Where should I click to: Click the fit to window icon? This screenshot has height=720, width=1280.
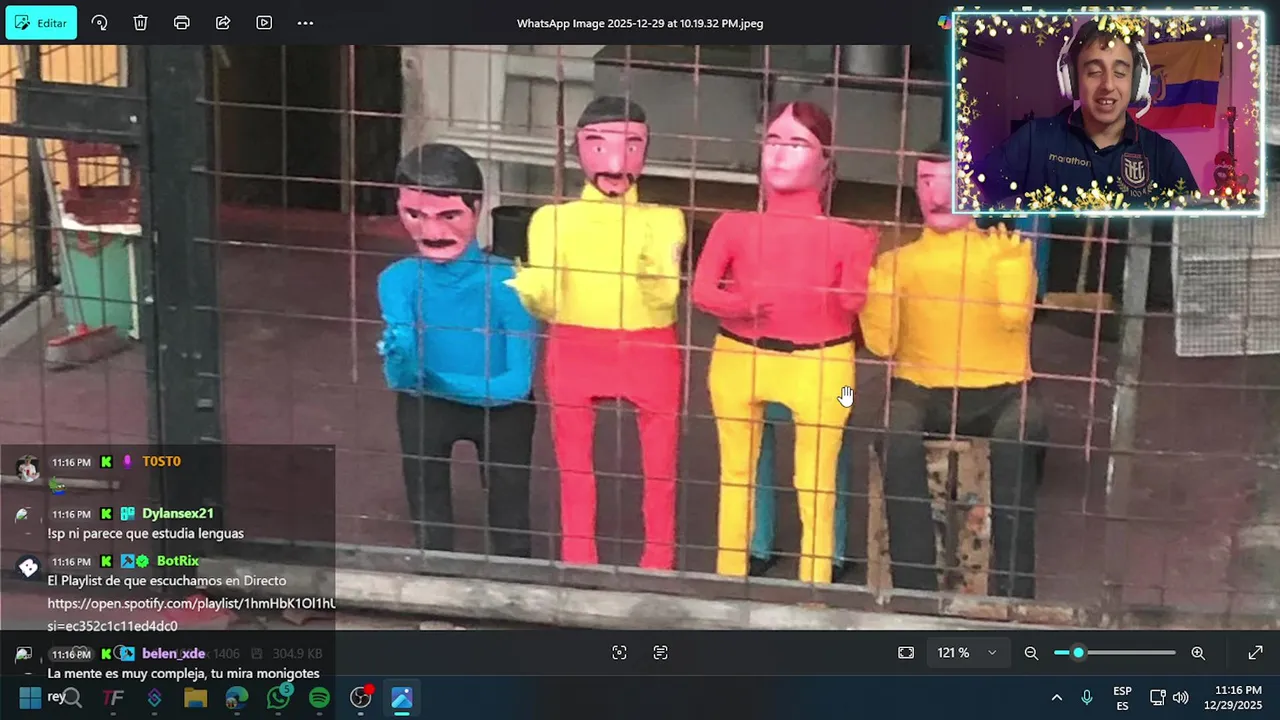(x=906, y=653)
